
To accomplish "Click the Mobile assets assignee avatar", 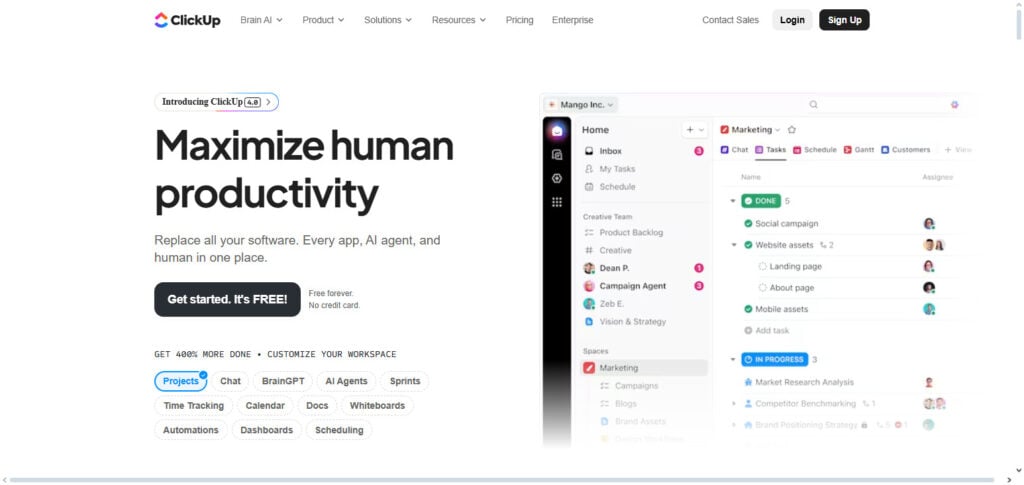I will coord(929,309).
